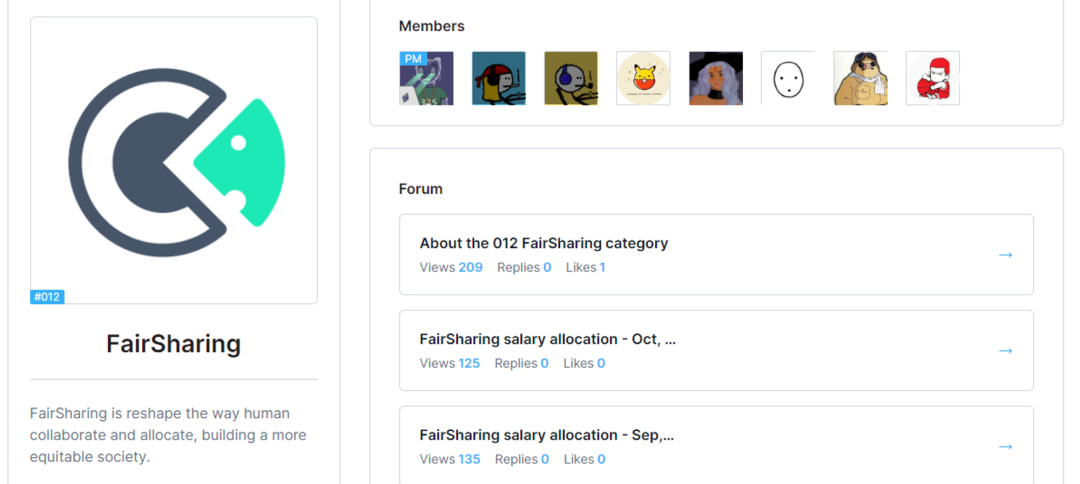Click the 209 views count
The height and width of the screenshot is (484, 1080).
[470, 267]
